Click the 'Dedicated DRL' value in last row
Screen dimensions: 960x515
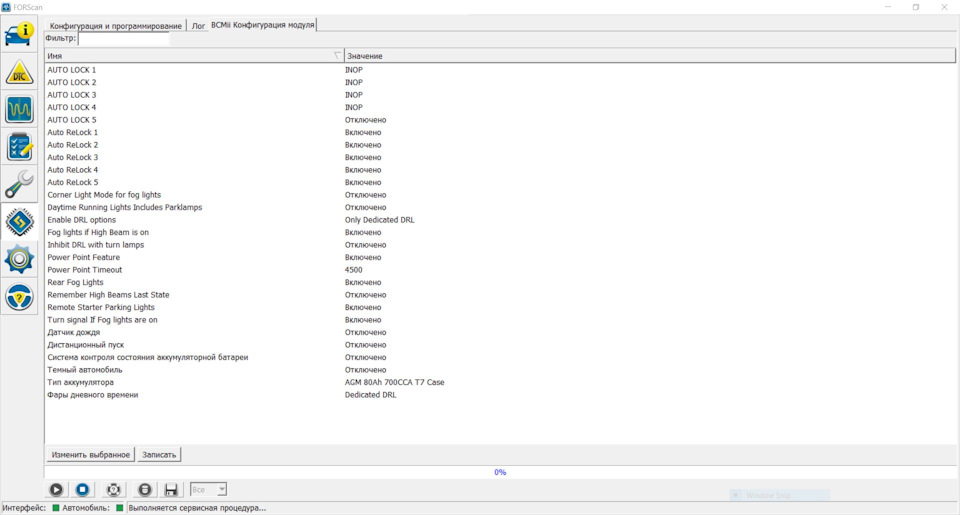[370, 395]
